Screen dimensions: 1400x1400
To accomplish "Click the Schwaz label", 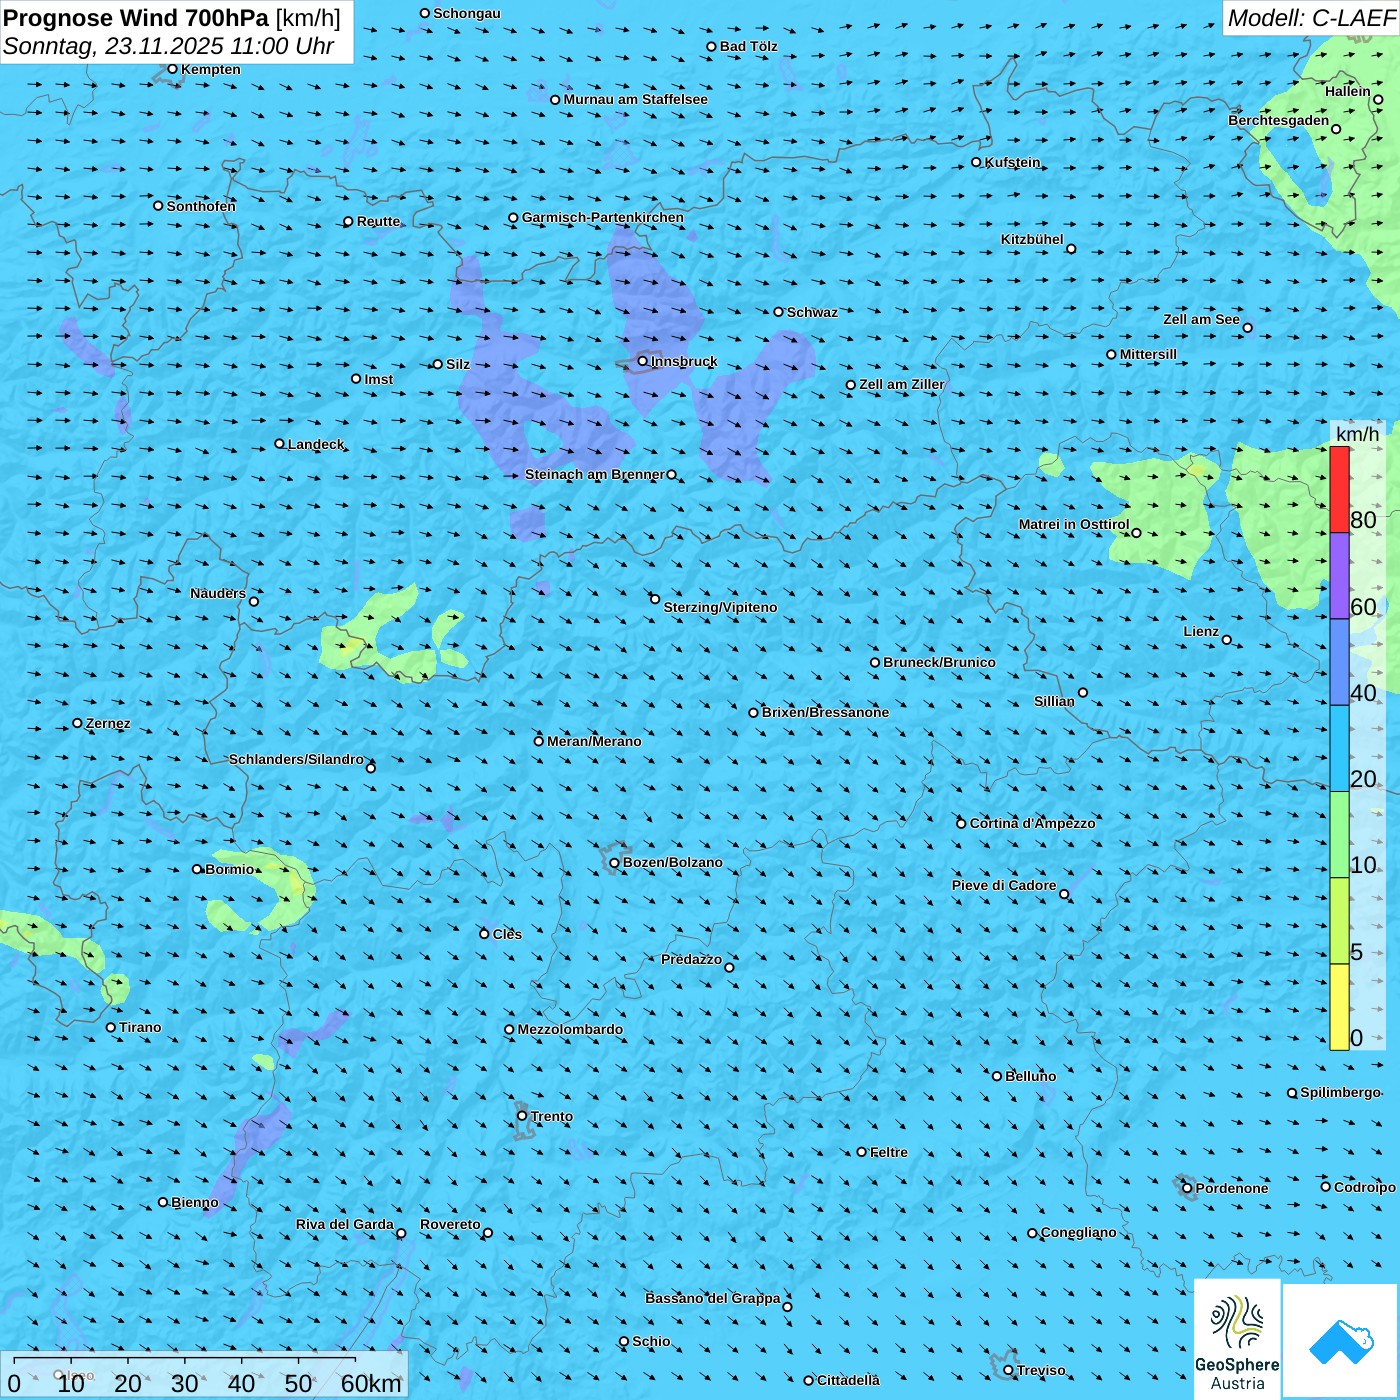I will click(x=812, y=312).
